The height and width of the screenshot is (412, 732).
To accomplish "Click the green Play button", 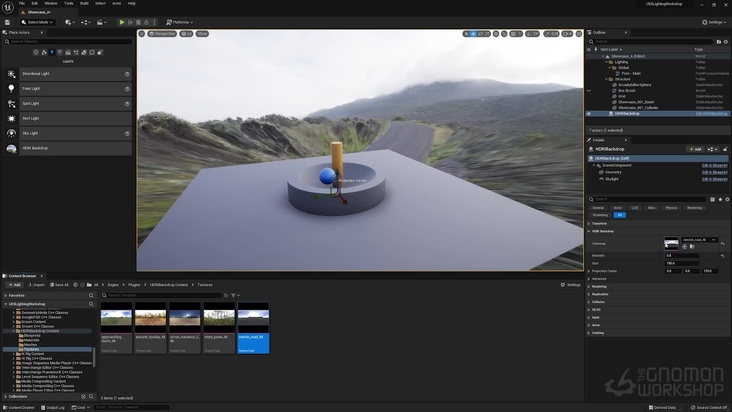I will tap(122, 22).
